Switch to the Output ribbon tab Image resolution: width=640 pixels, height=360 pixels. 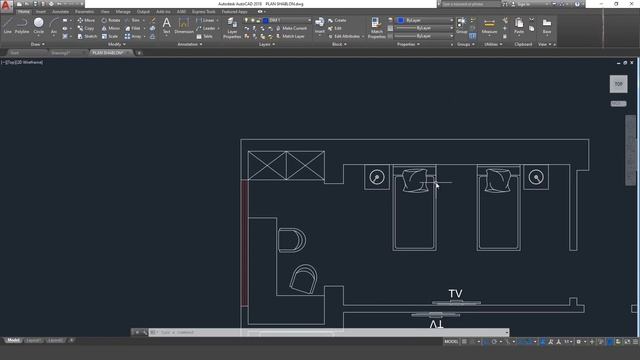(x=143, y=11)
